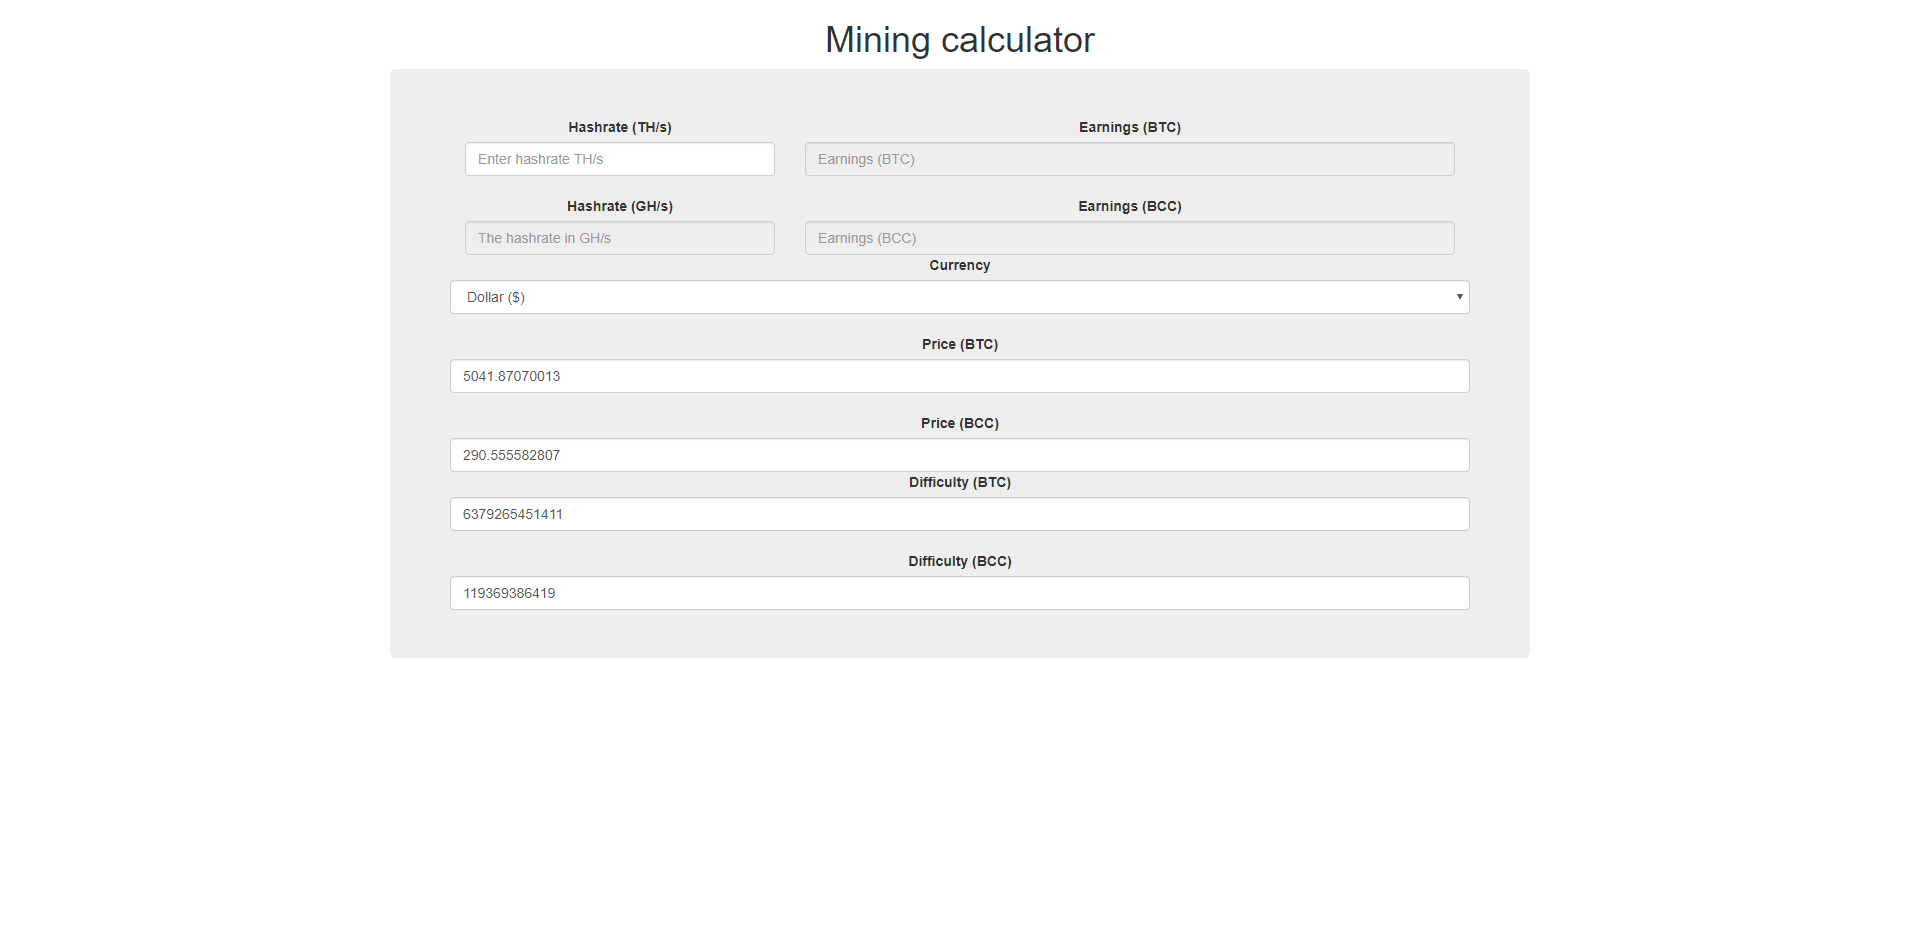This screenshot has height=937, width=1920.
Task: Click the Price (BTC) field 5041.87070013
Action: point(959,376)
